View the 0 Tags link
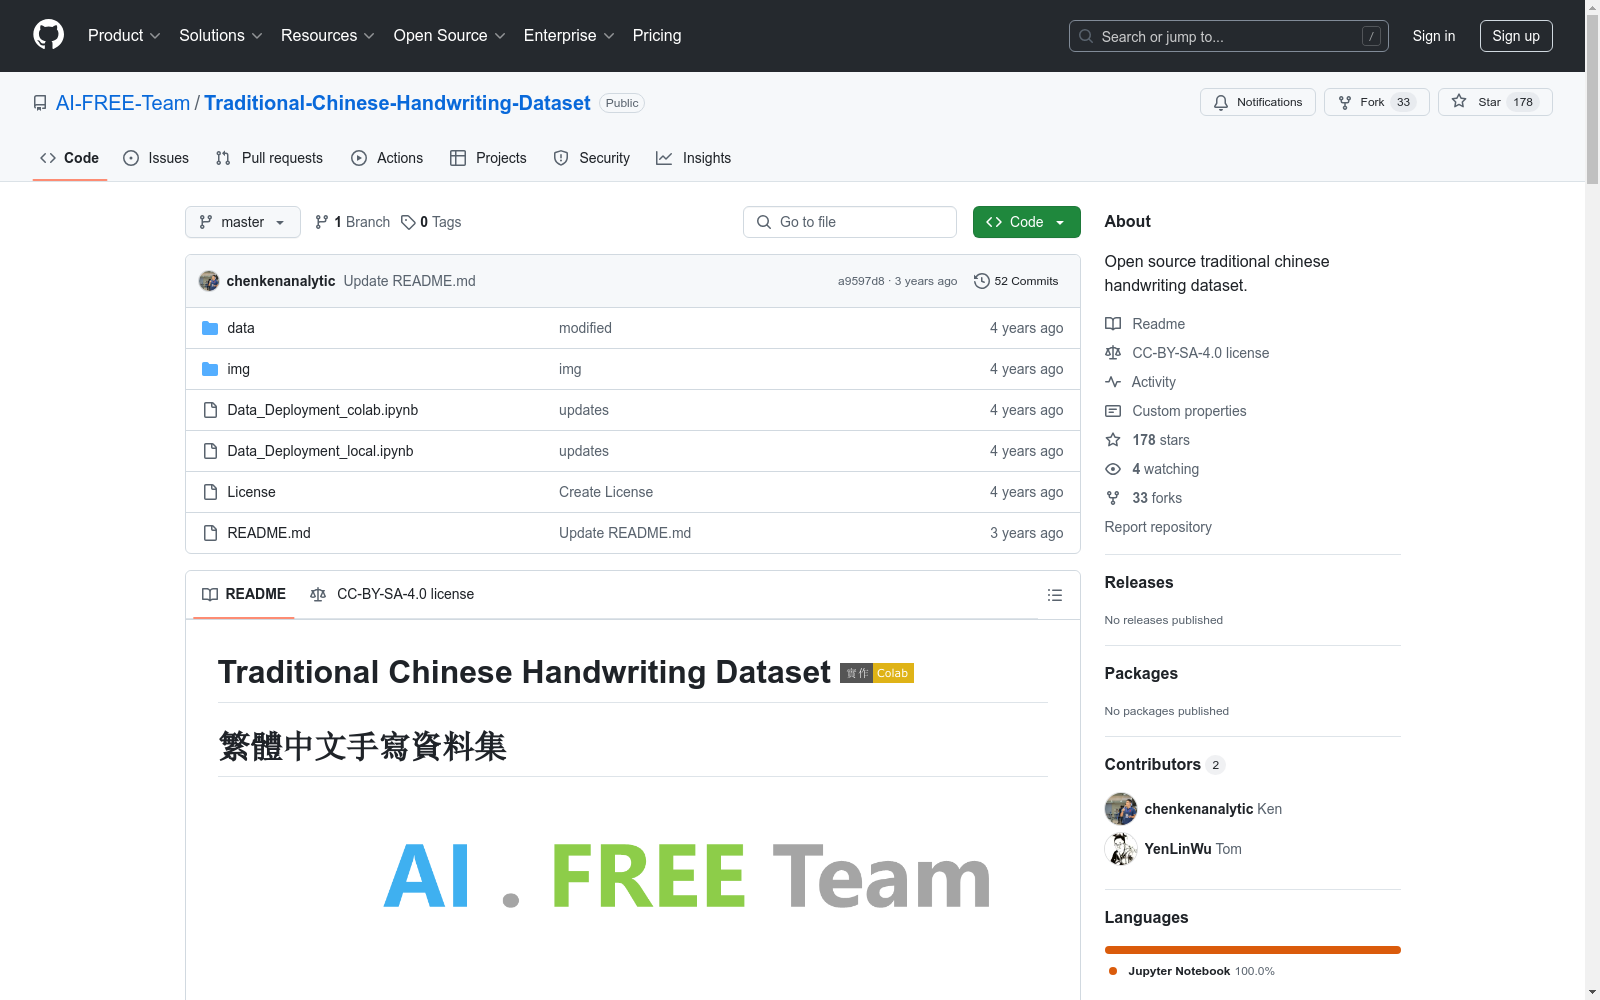The width and height of the screenshot is (1600, 1000). click(431, 222)
